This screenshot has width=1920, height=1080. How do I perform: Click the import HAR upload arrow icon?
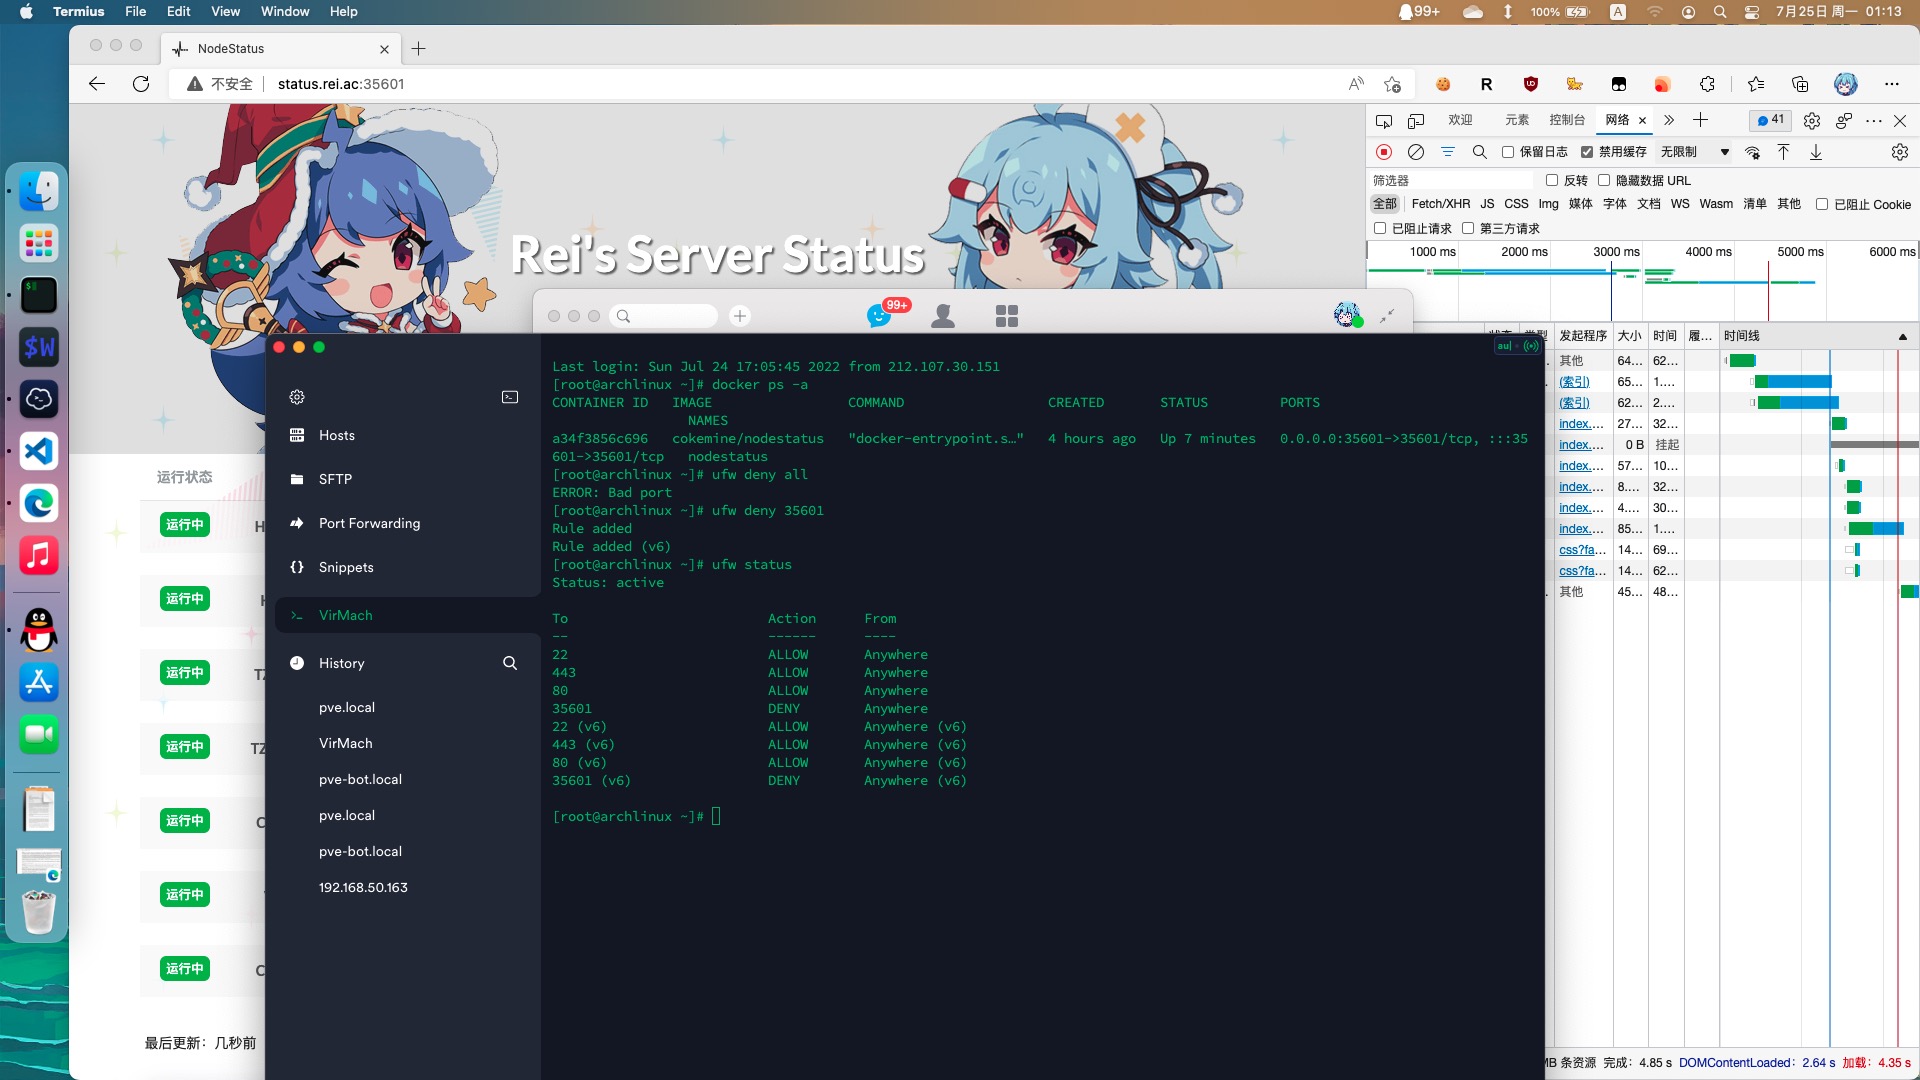1783,152
